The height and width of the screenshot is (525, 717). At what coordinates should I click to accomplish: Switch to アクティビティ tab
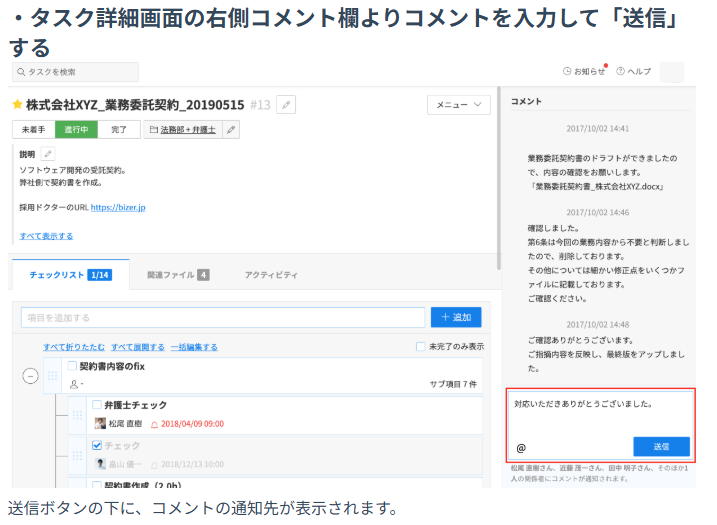coord(271,275)
